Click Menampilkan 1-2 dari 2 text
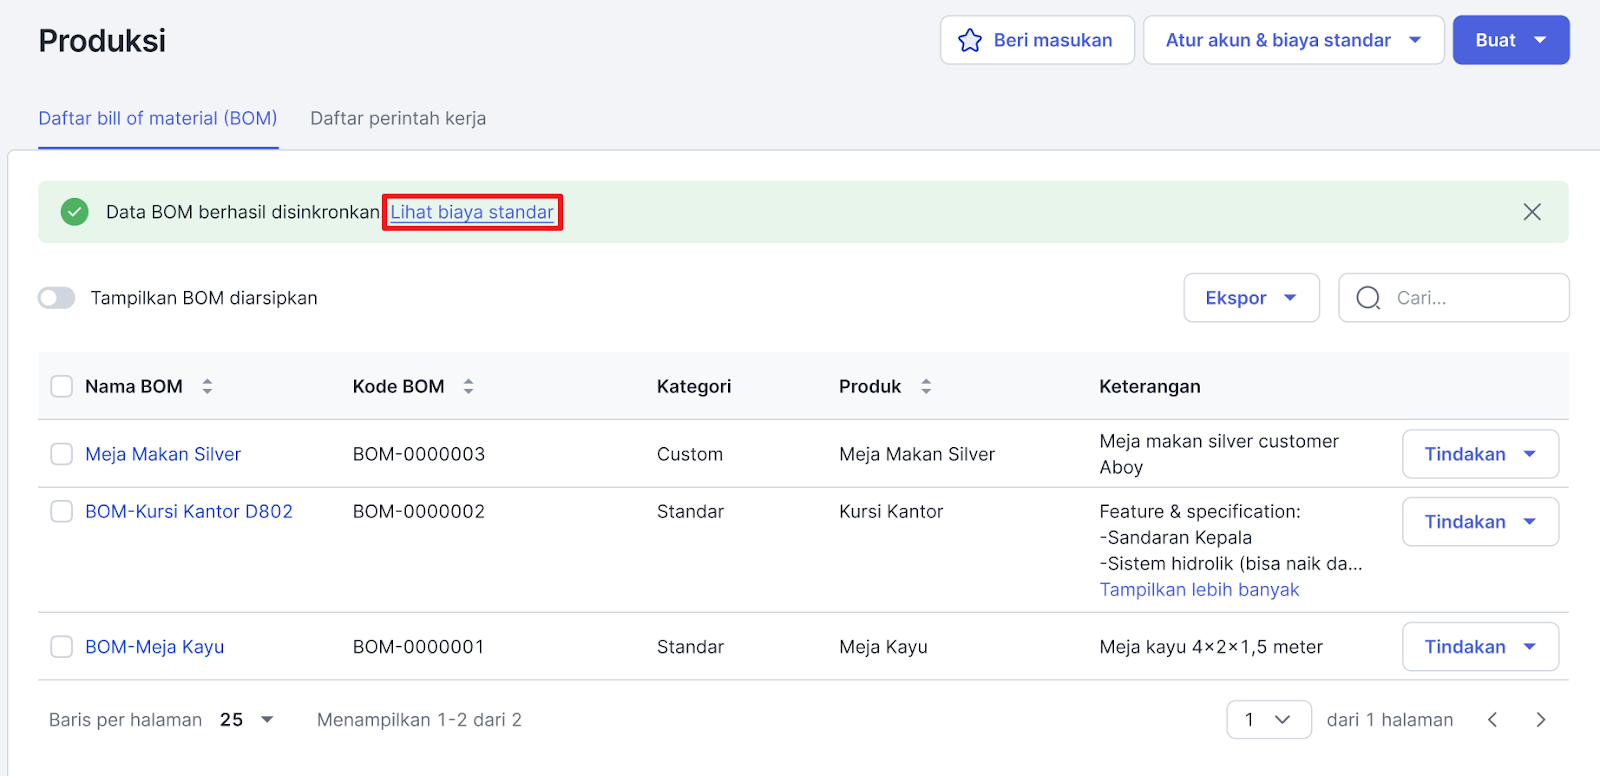This screenshot has height=776, width=1600. point(419,720)
